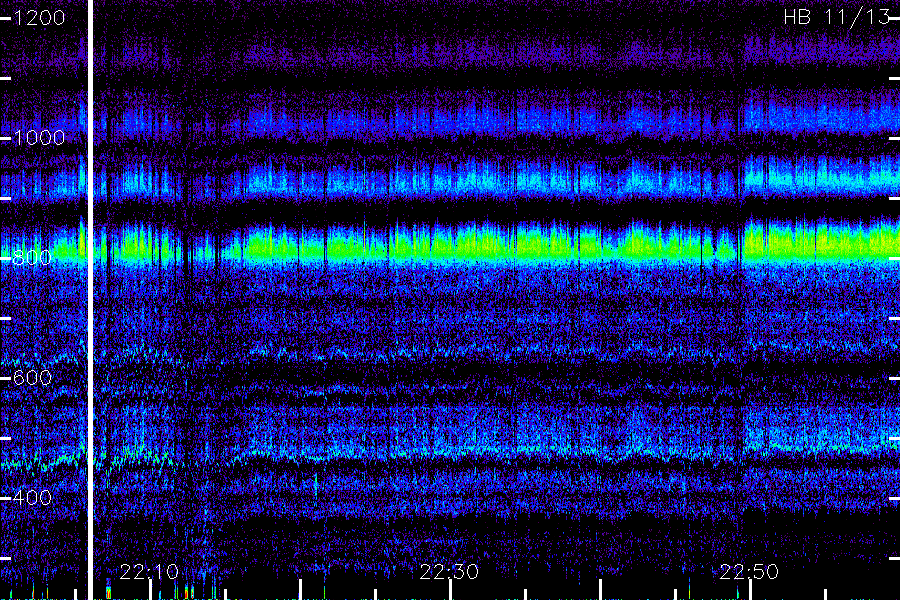Screen dimensions: 900x600
Task: Click the white vertical time cursor line
Action: (90, 300)
